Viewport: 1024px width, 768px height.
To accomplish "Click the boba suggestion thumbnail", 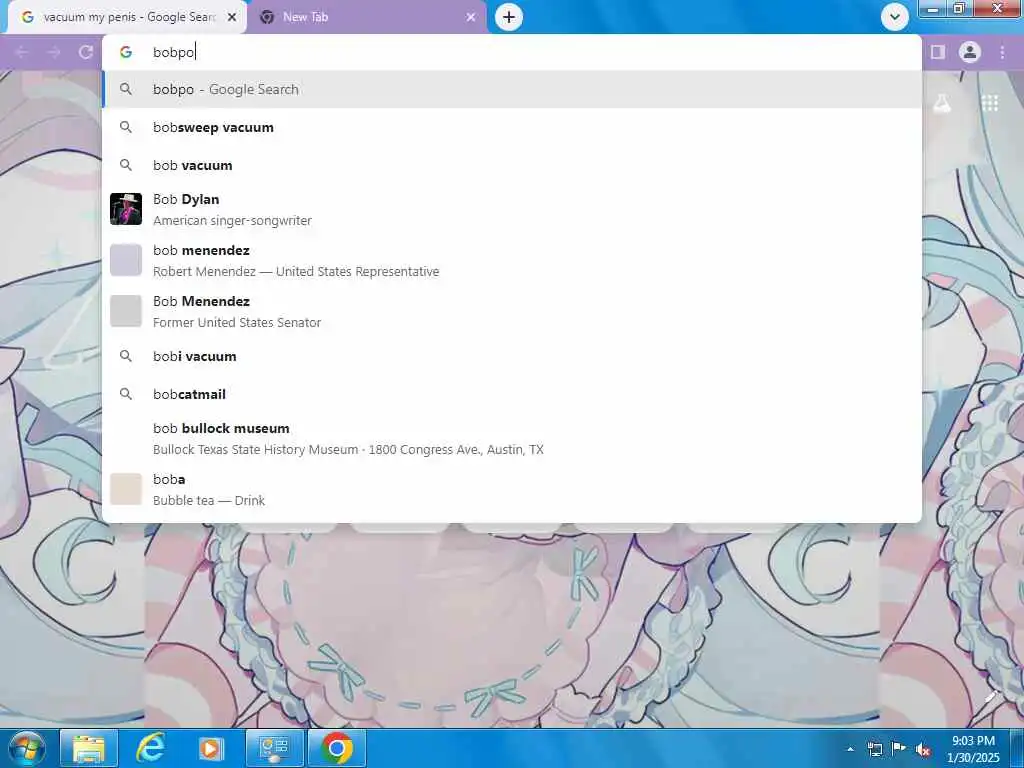I will pyautogui.click(x=126, y=489).
